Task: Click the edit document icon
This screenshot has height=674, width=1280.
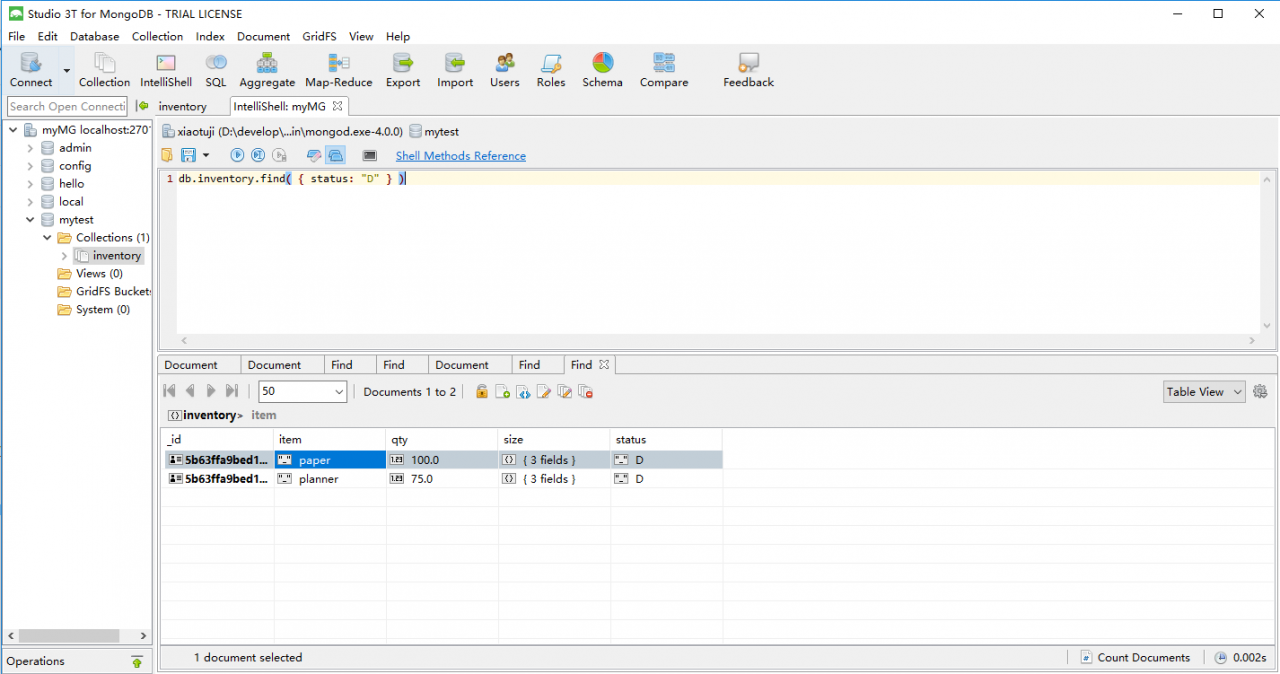Action: [544, 392]
